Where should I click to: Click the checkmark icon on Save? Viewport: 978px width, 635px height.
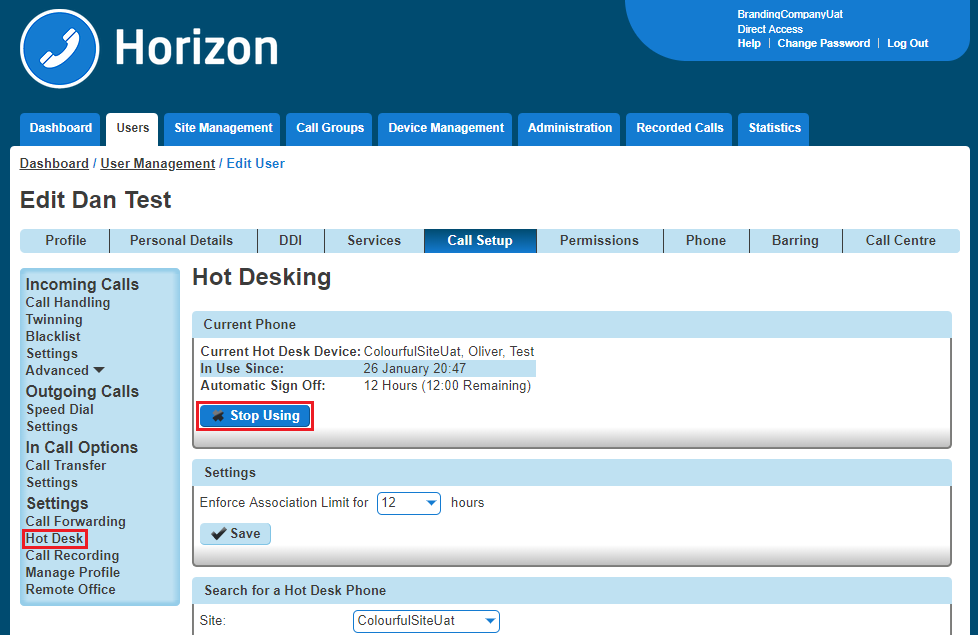[x=218, y=534]
